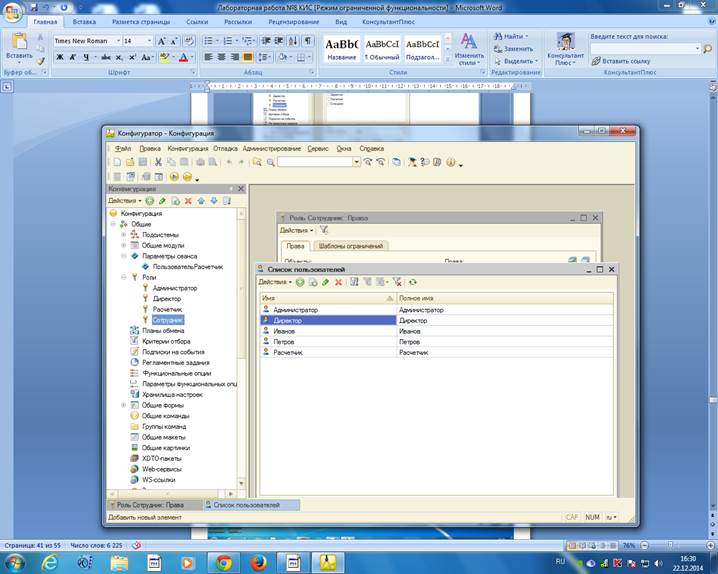Expand the Общие формы tree node

(124, 405)
